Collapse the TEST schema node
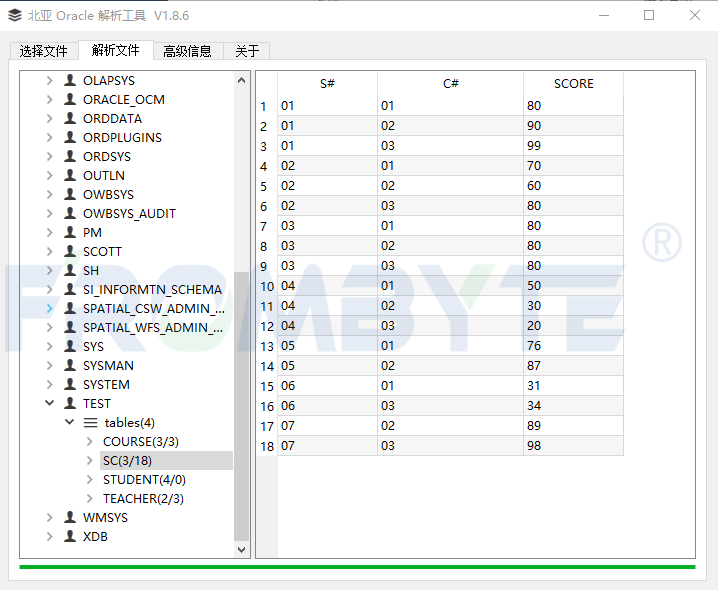Image resolution: width=718 pixels, height=590 pixels. coord(49,403)
